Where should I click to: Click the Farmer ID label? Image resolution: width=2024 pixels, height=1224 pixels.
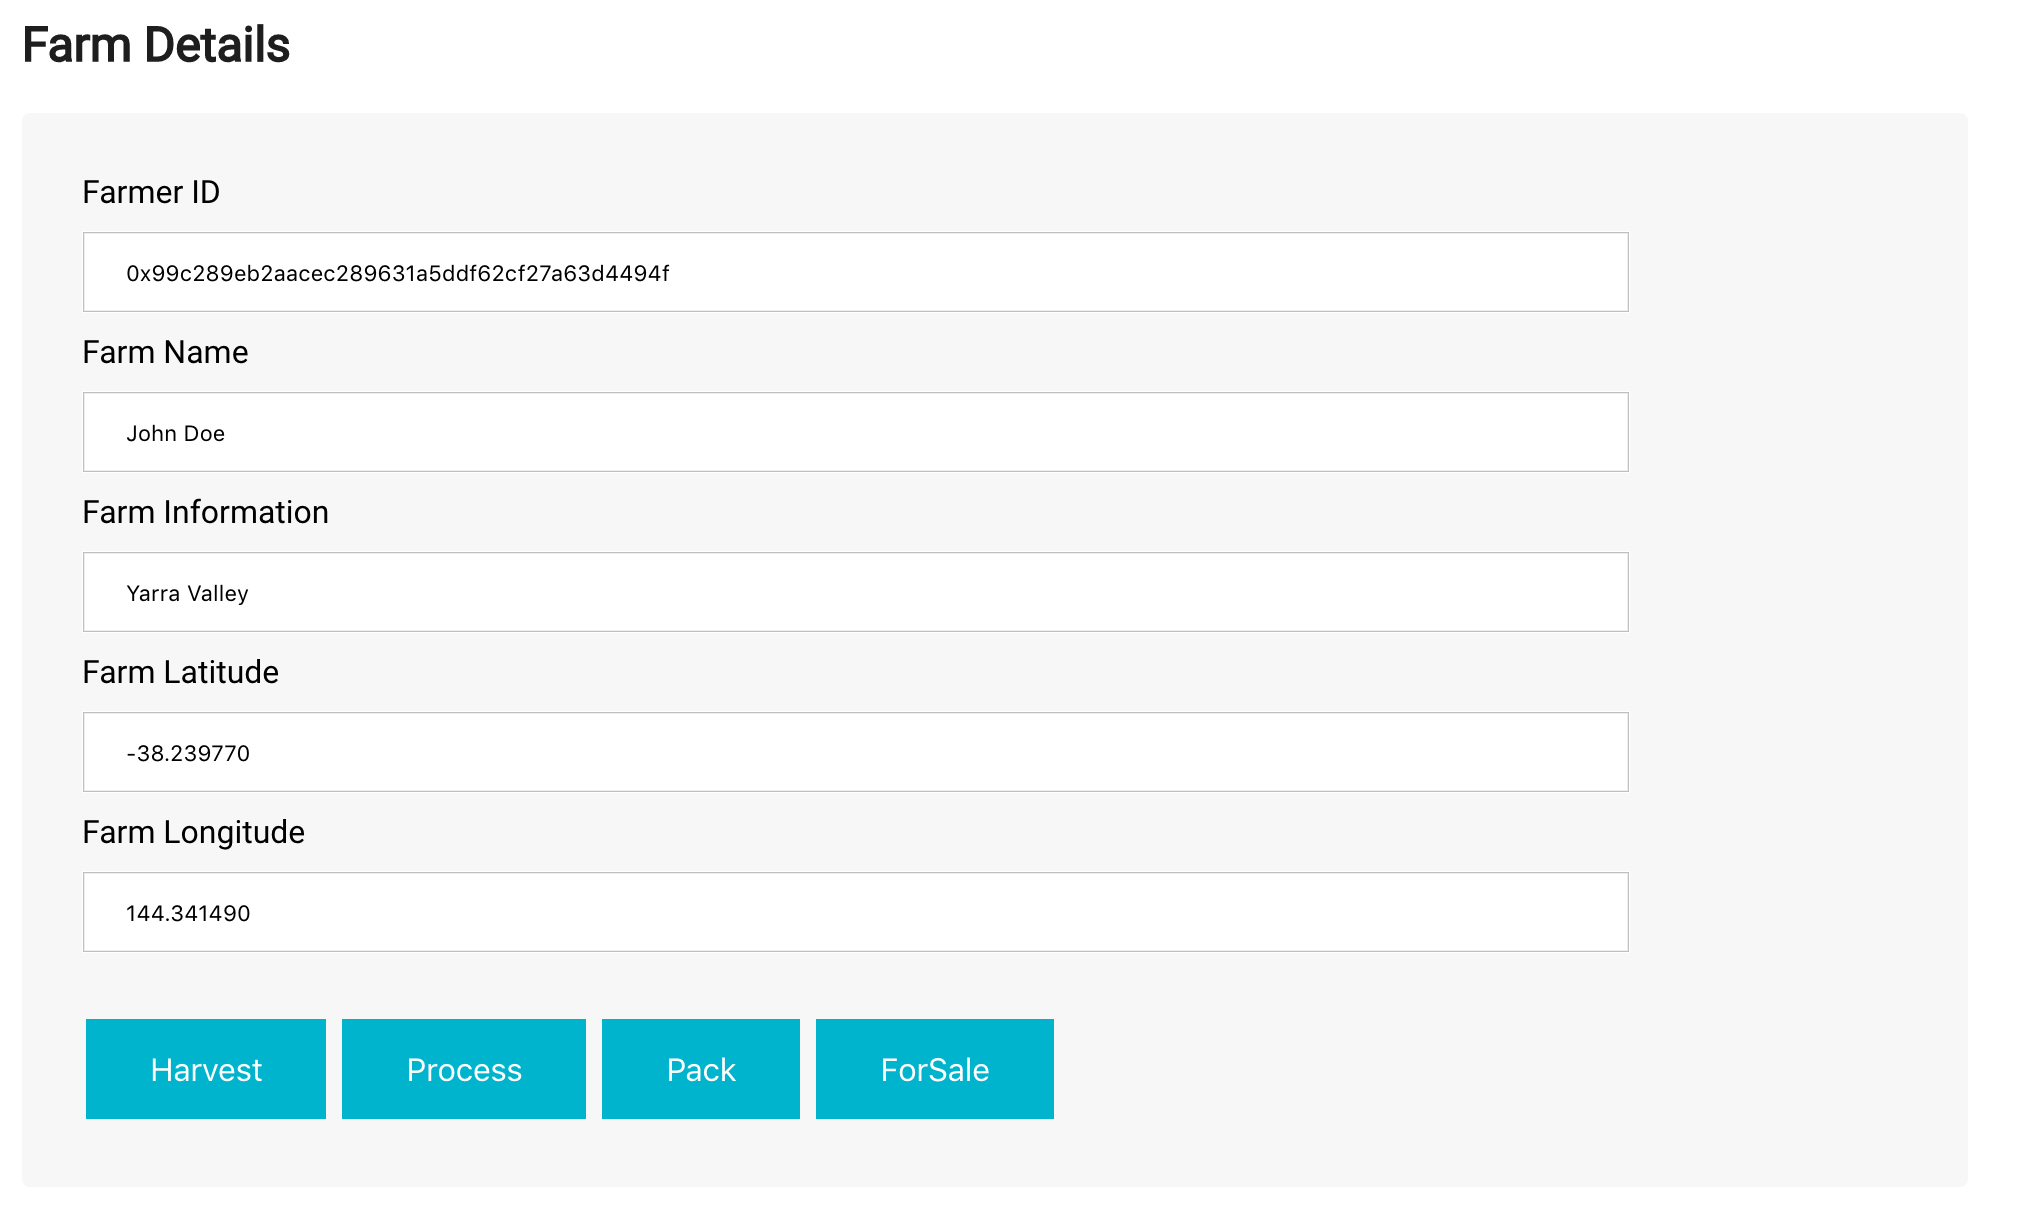click(151, 192)
